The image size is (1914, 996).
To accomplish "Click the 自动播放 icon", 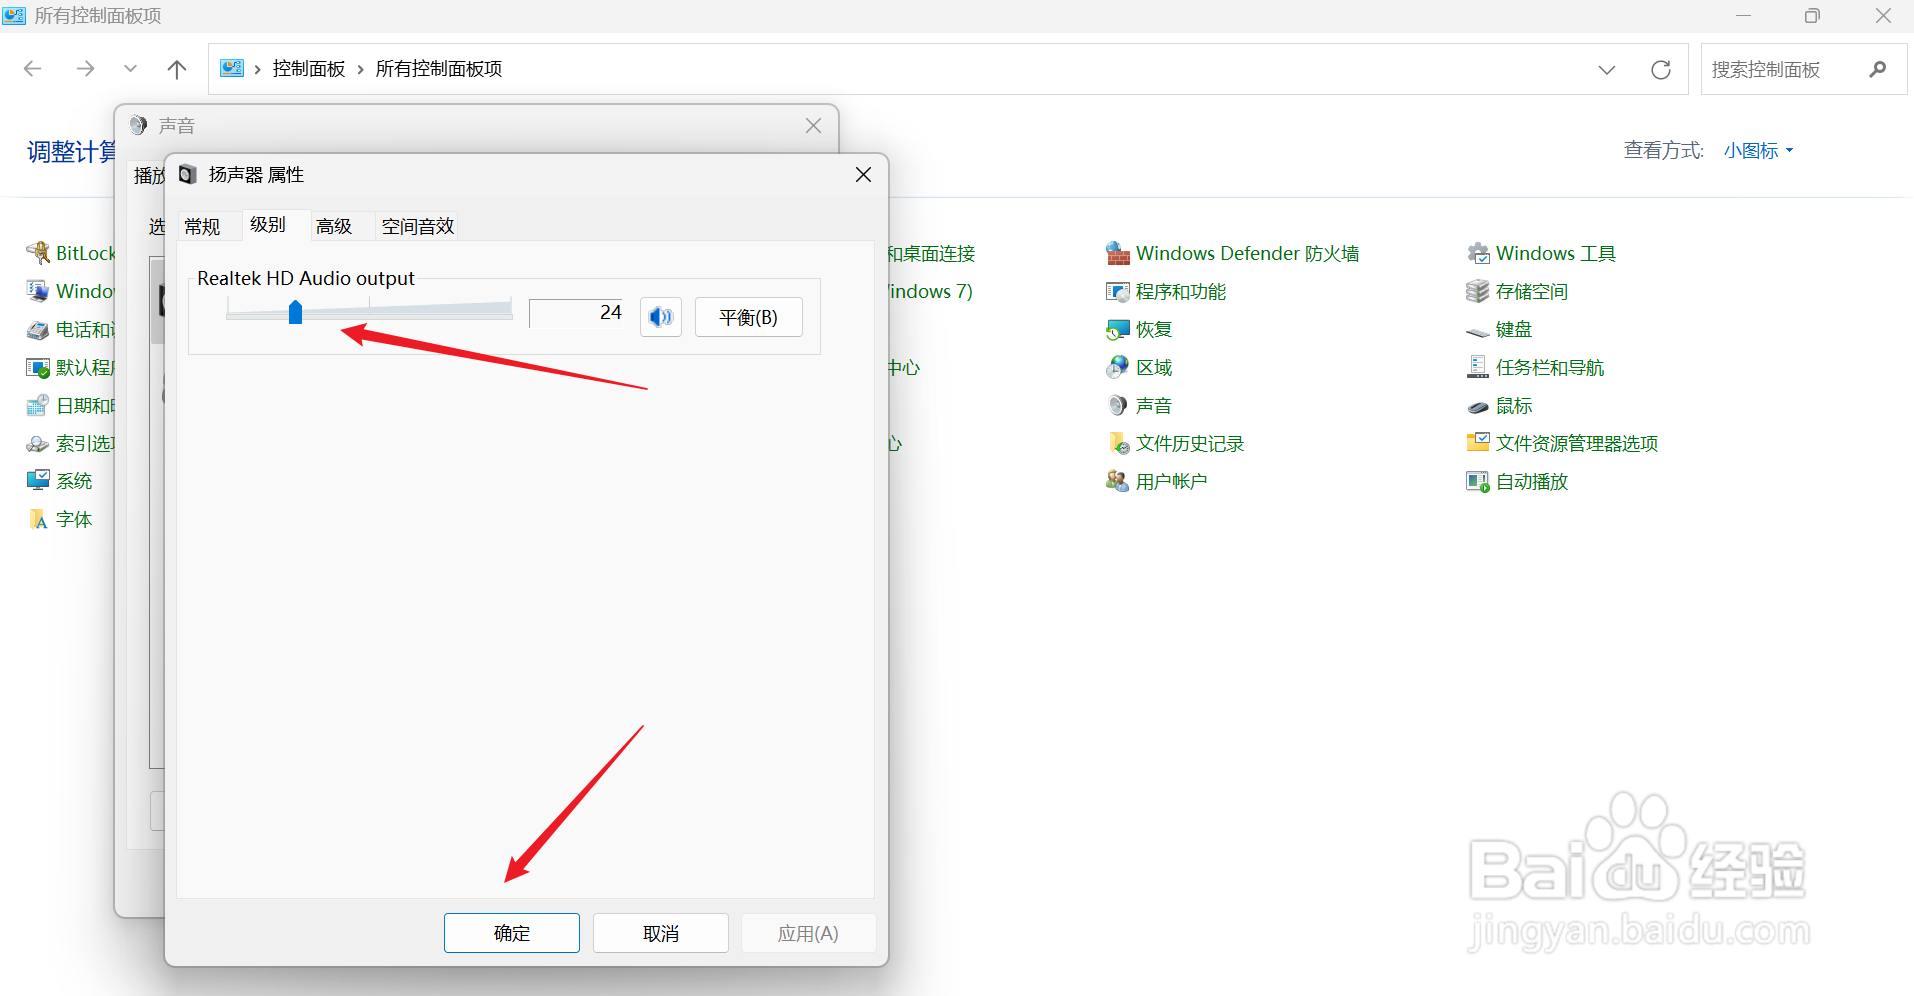I will click(1477, 482).
